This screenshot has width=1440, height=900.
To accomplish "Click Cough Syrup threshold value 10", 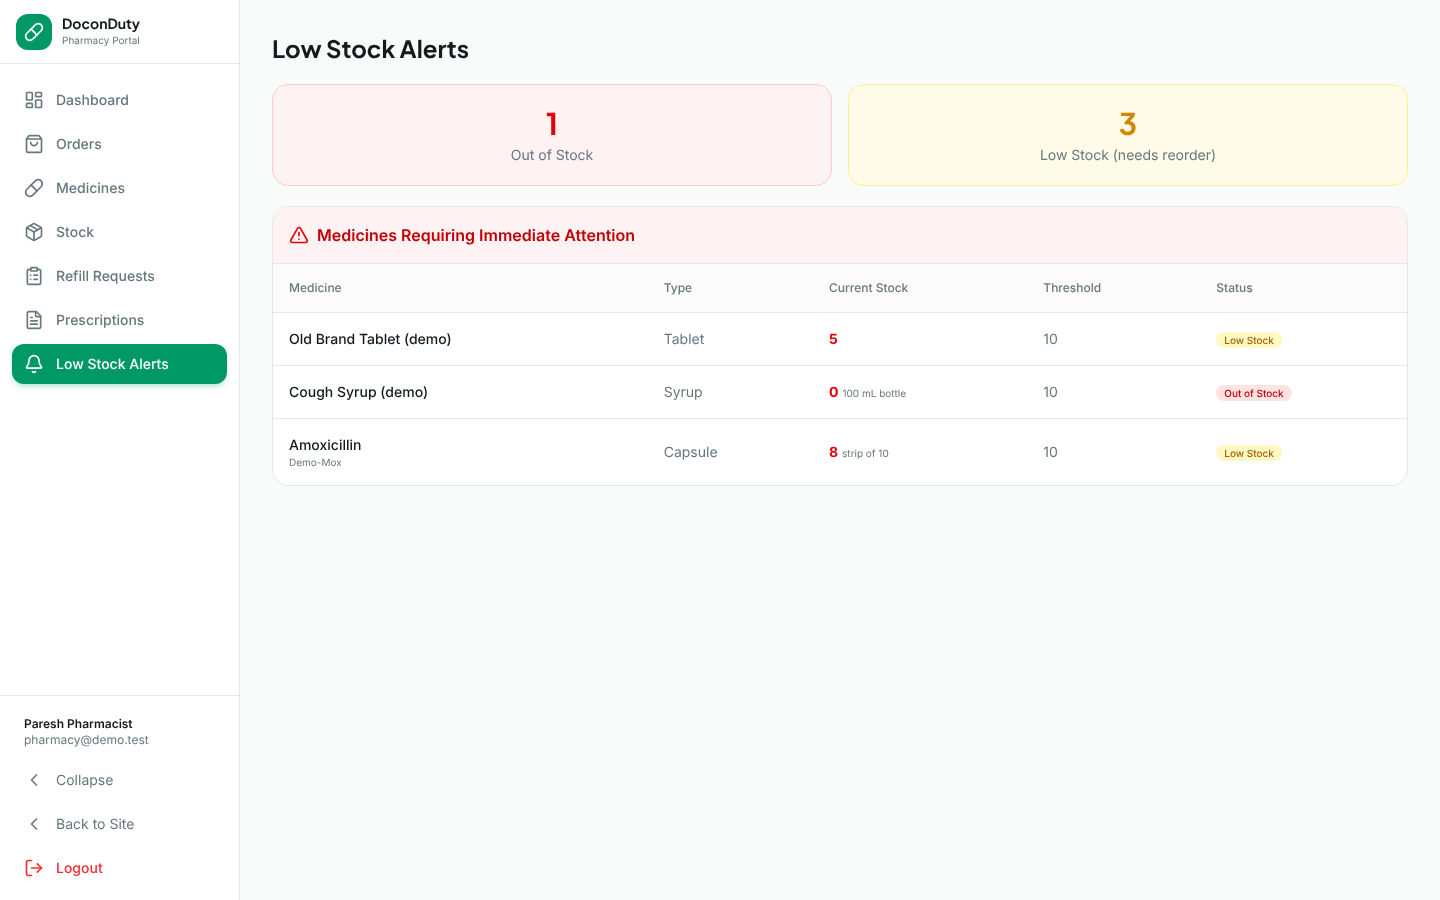I will [1050, 392].
